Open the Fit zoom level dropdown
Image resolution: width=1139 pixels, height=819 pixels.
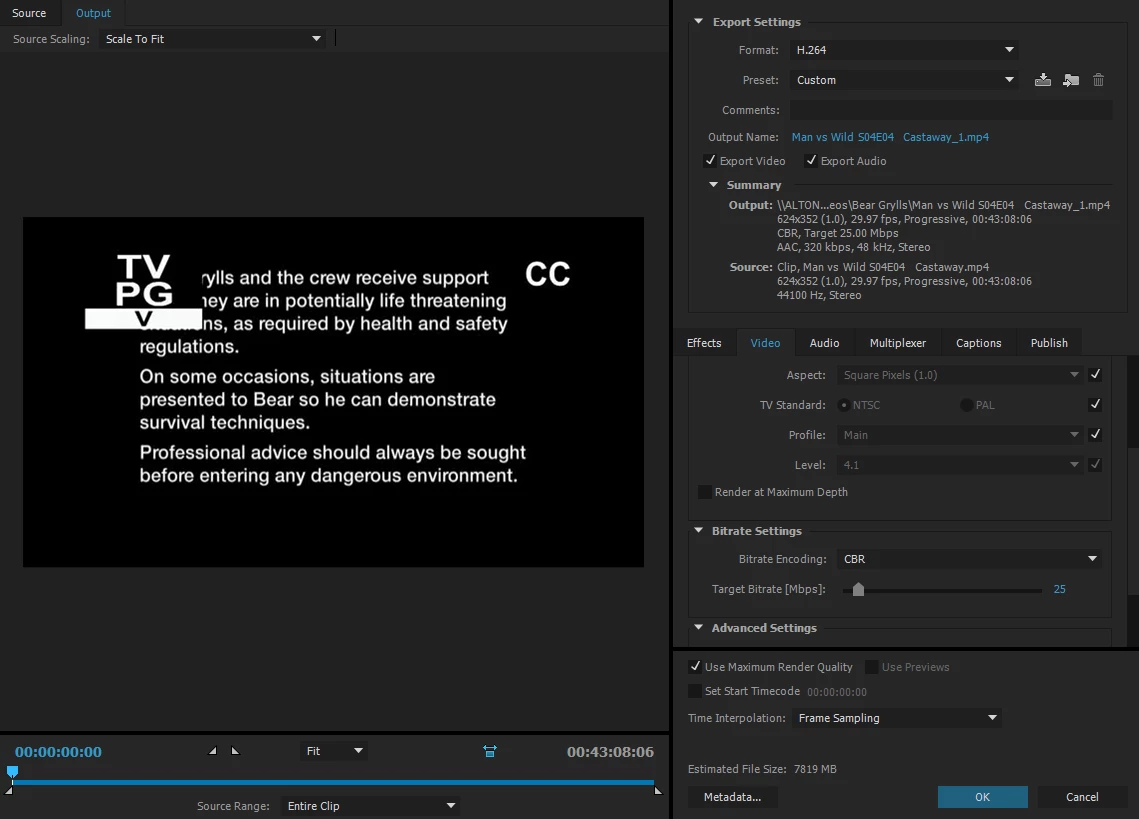334,751
